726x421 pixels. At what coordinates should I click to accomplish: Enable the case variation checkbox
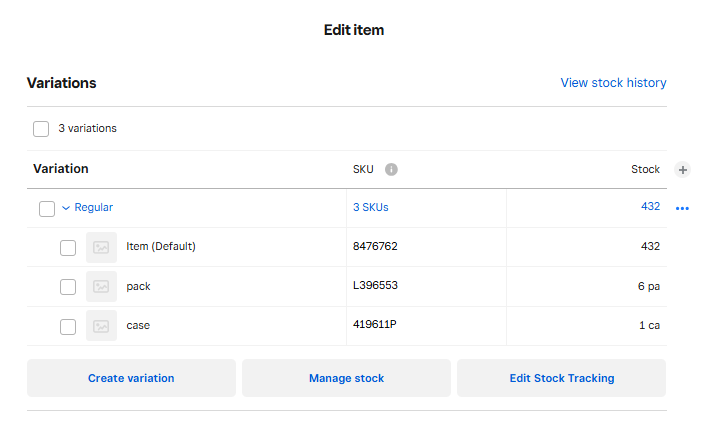(68, 325)
